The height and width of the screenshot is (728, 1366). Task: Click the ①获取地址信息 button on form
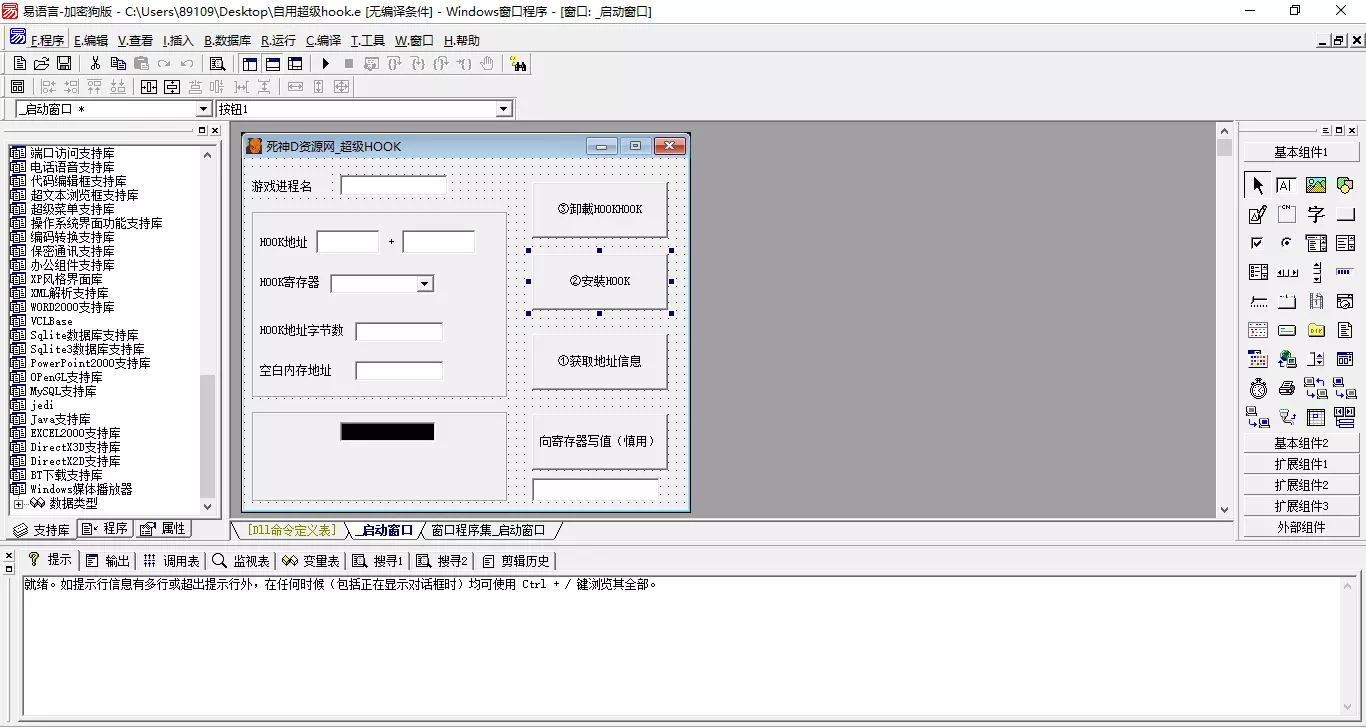point(600,362)
